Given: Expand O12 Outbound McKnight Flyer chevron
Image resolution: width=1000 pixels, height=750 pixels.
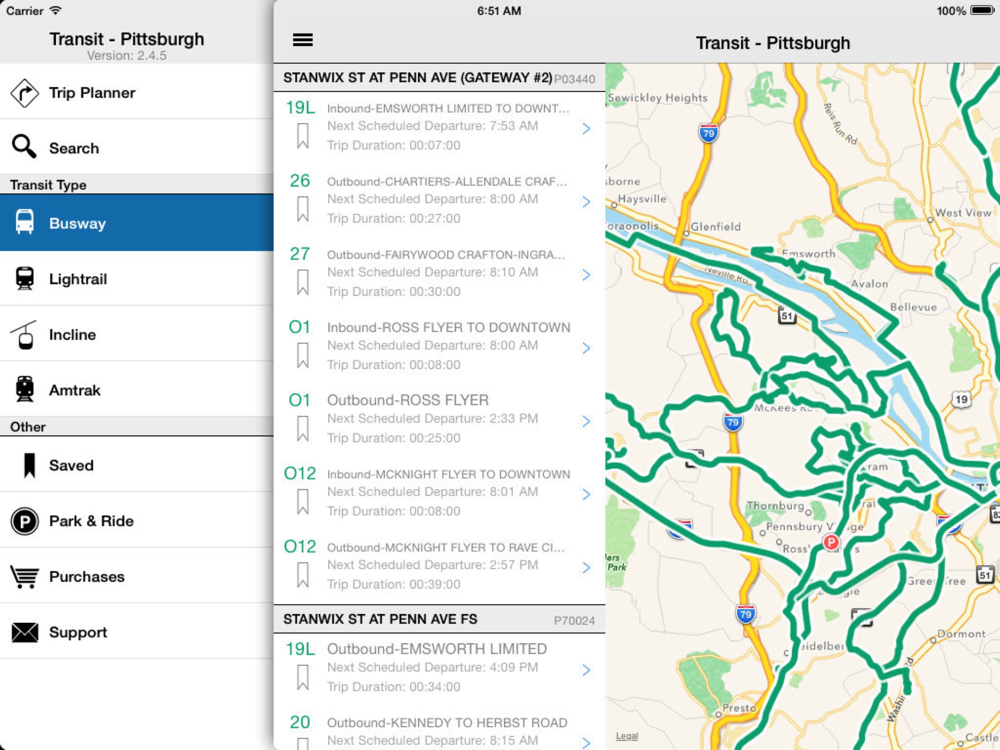Looking at the screenshot, I should pos(586,568).
